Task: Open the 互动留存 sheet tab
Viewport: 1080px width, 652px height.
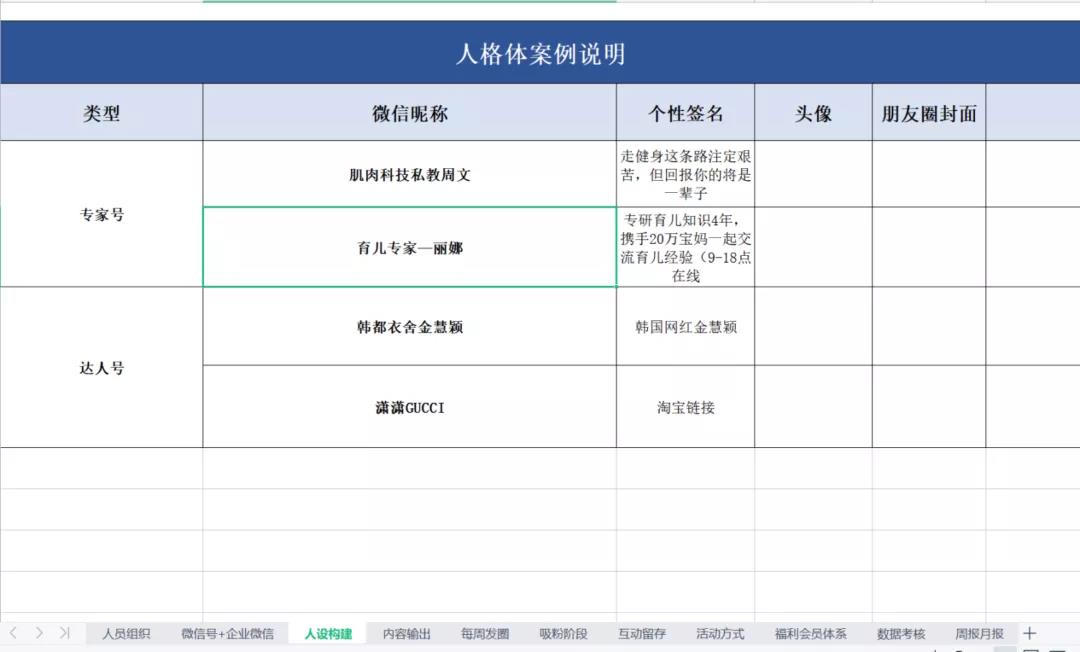Action: [x=642, y=634]
